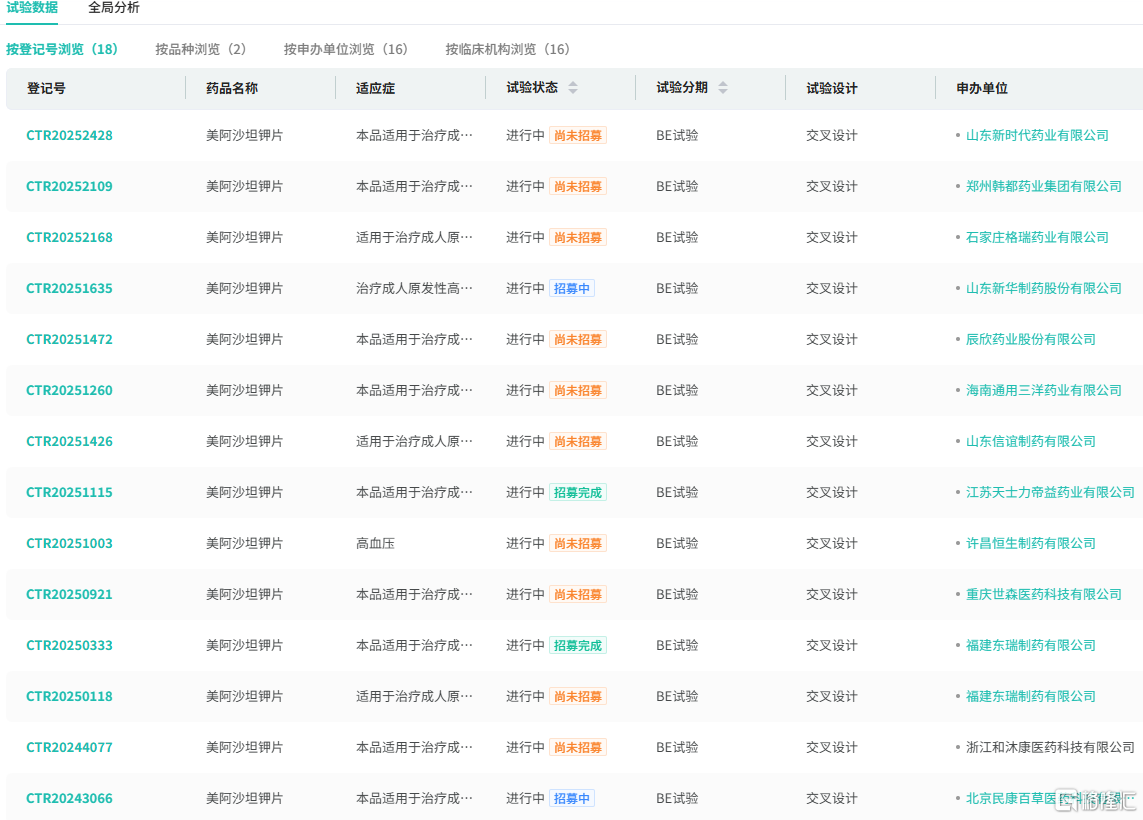The image size is (1143, 820).
Task: Click 试验设计 column header
Action: click(x=832, y=88)
